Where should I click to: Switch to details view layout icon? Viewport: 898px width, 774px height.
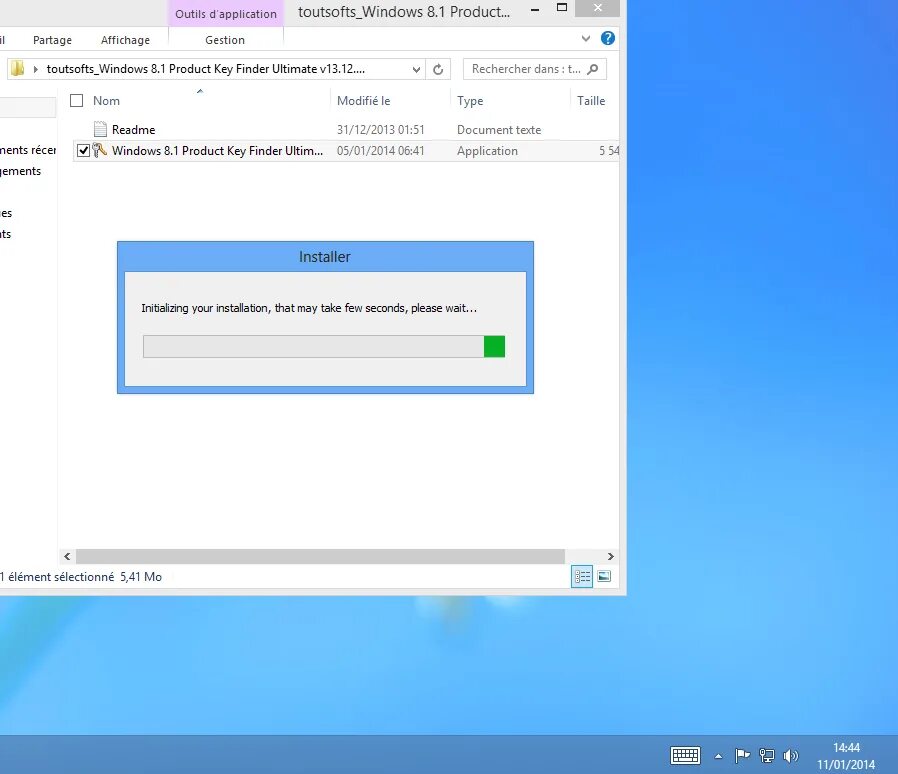(x=582, y=576)
